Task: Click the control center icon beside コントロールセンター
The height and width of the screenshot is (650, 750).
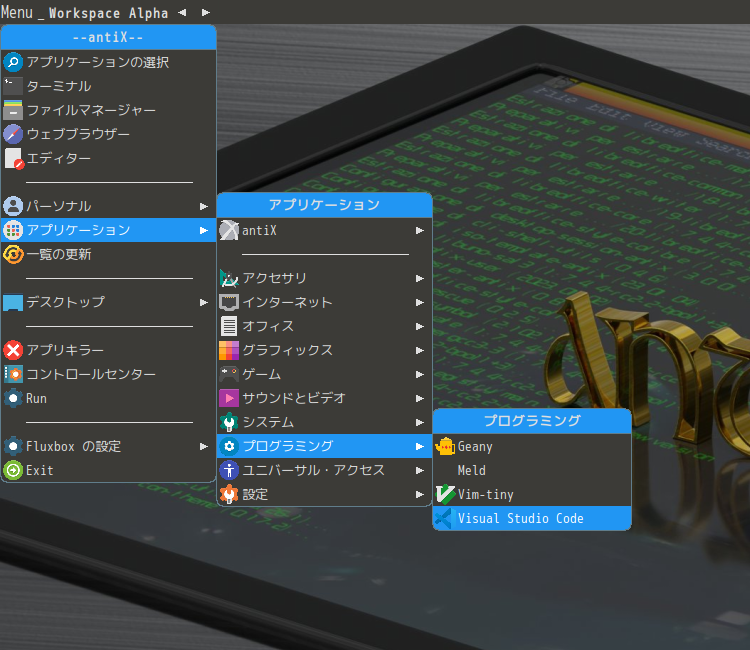Action: point(13,374)
